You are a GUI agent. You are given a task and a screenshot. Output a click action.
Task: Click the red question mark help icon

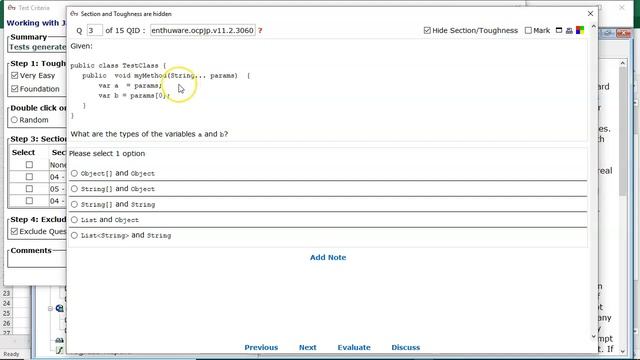[260, 31]
